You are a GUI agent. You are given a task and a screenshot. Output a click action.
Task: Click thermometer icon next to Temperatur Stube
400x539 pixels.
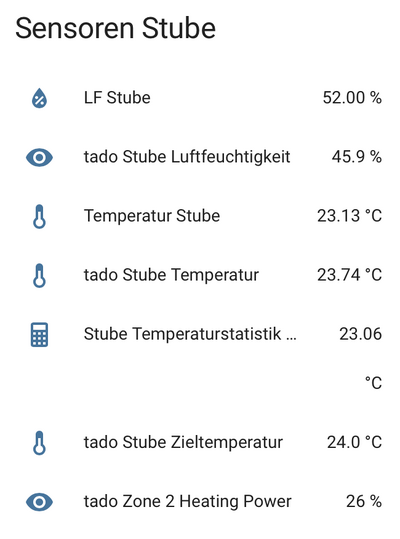pyautogui.click(x=40, y=217)
